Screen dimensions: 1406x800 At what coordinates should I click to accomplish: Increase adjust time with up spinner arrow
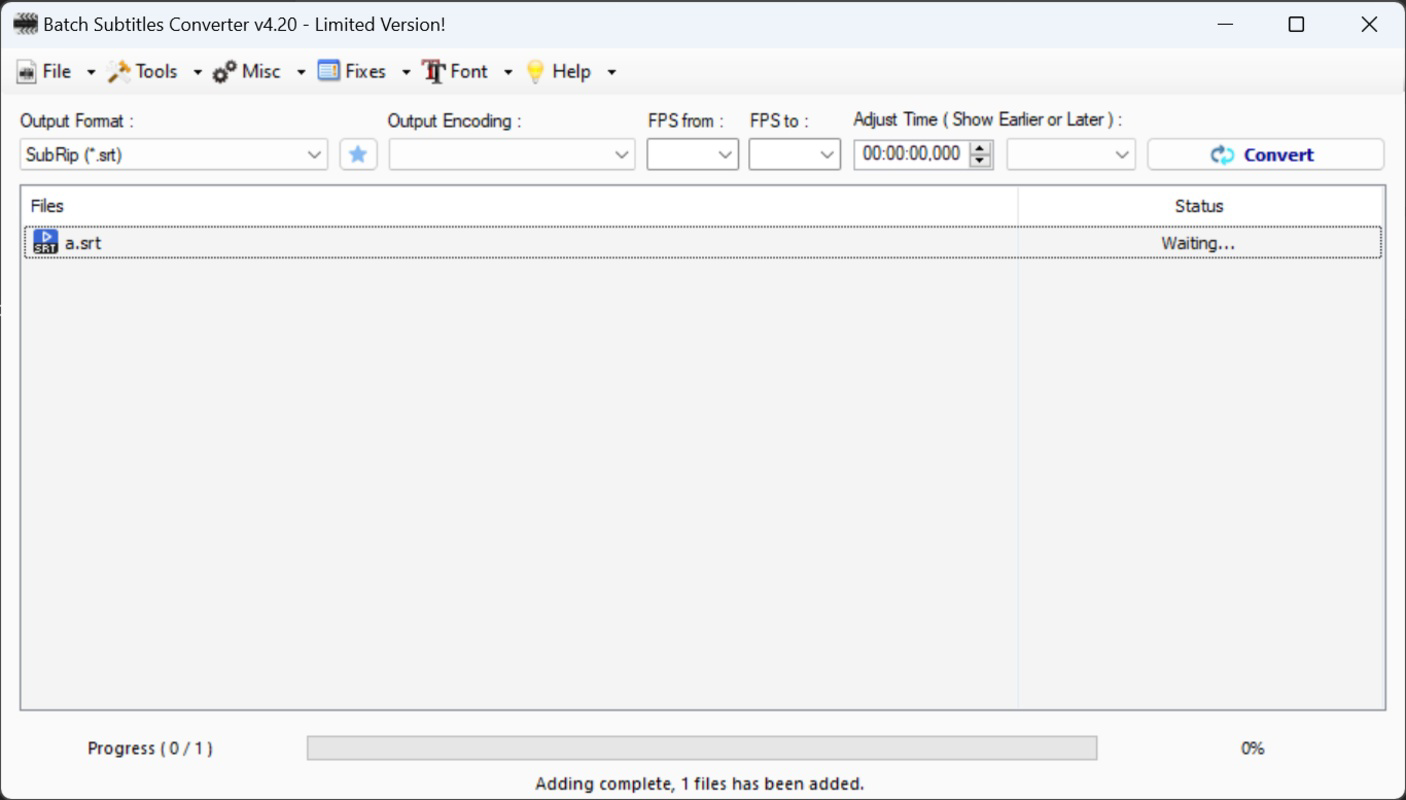click(981, 148)
